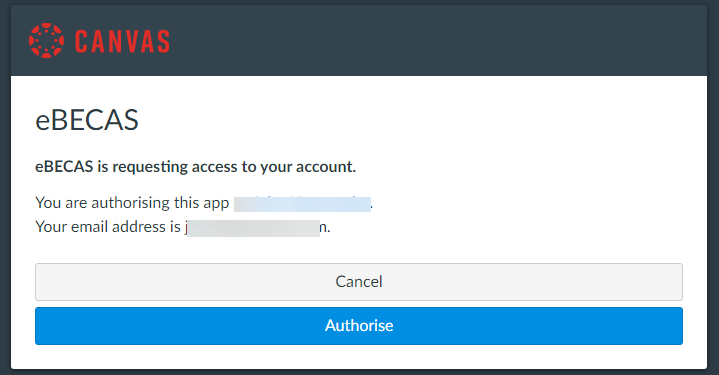
Task: Click the white space between text and Cancel button
Action: point(359,250)
